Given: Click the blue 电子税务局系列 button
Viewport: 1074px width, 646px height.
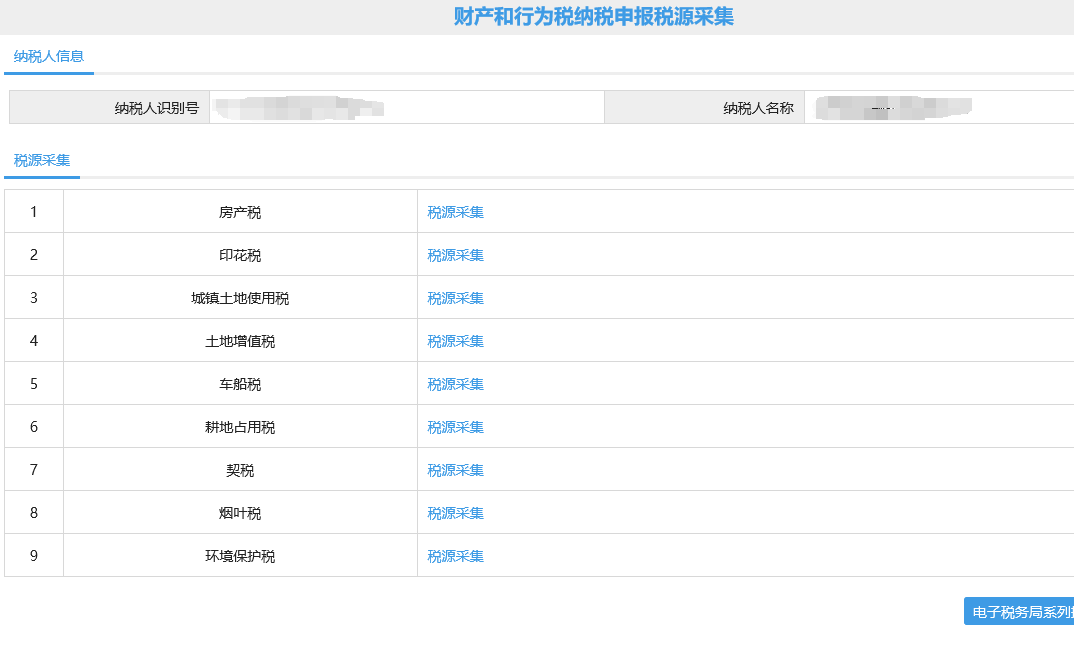Looking at the screenshot, I should 1020,612.
